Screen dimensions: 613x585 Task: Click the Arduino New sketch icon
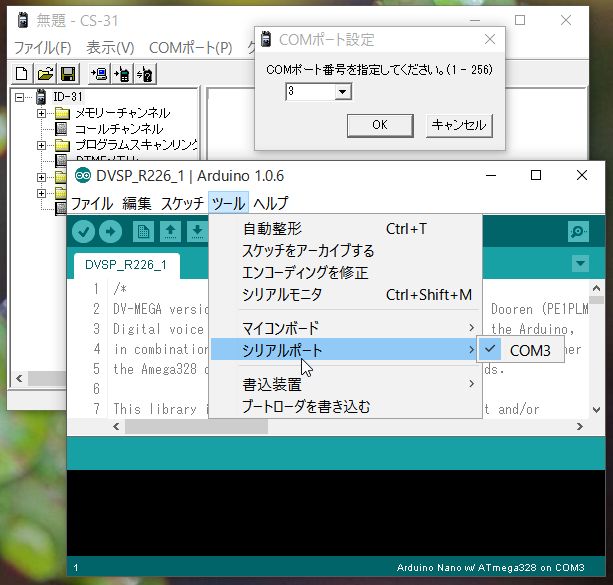tap(144, 231)
